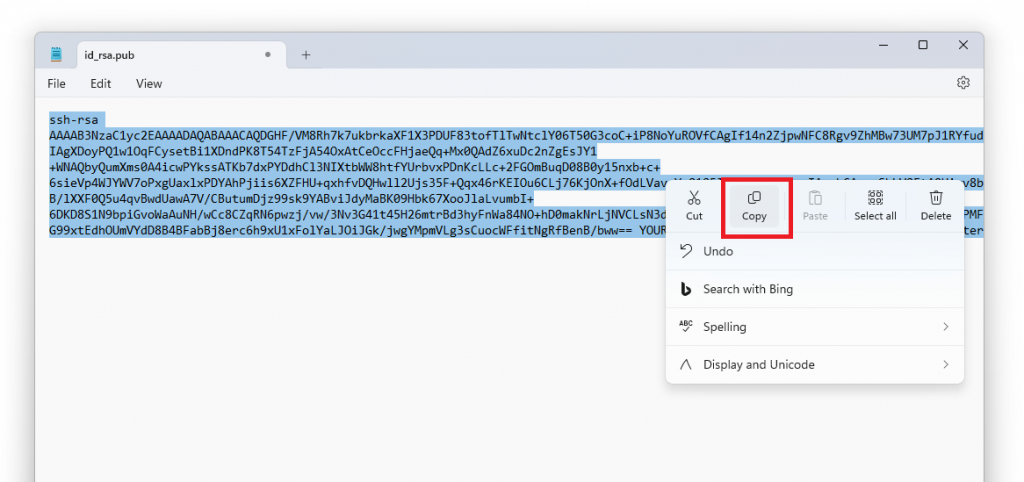Click the line starting with G99xtEdhOUmVYdD8

click(357, 231)
